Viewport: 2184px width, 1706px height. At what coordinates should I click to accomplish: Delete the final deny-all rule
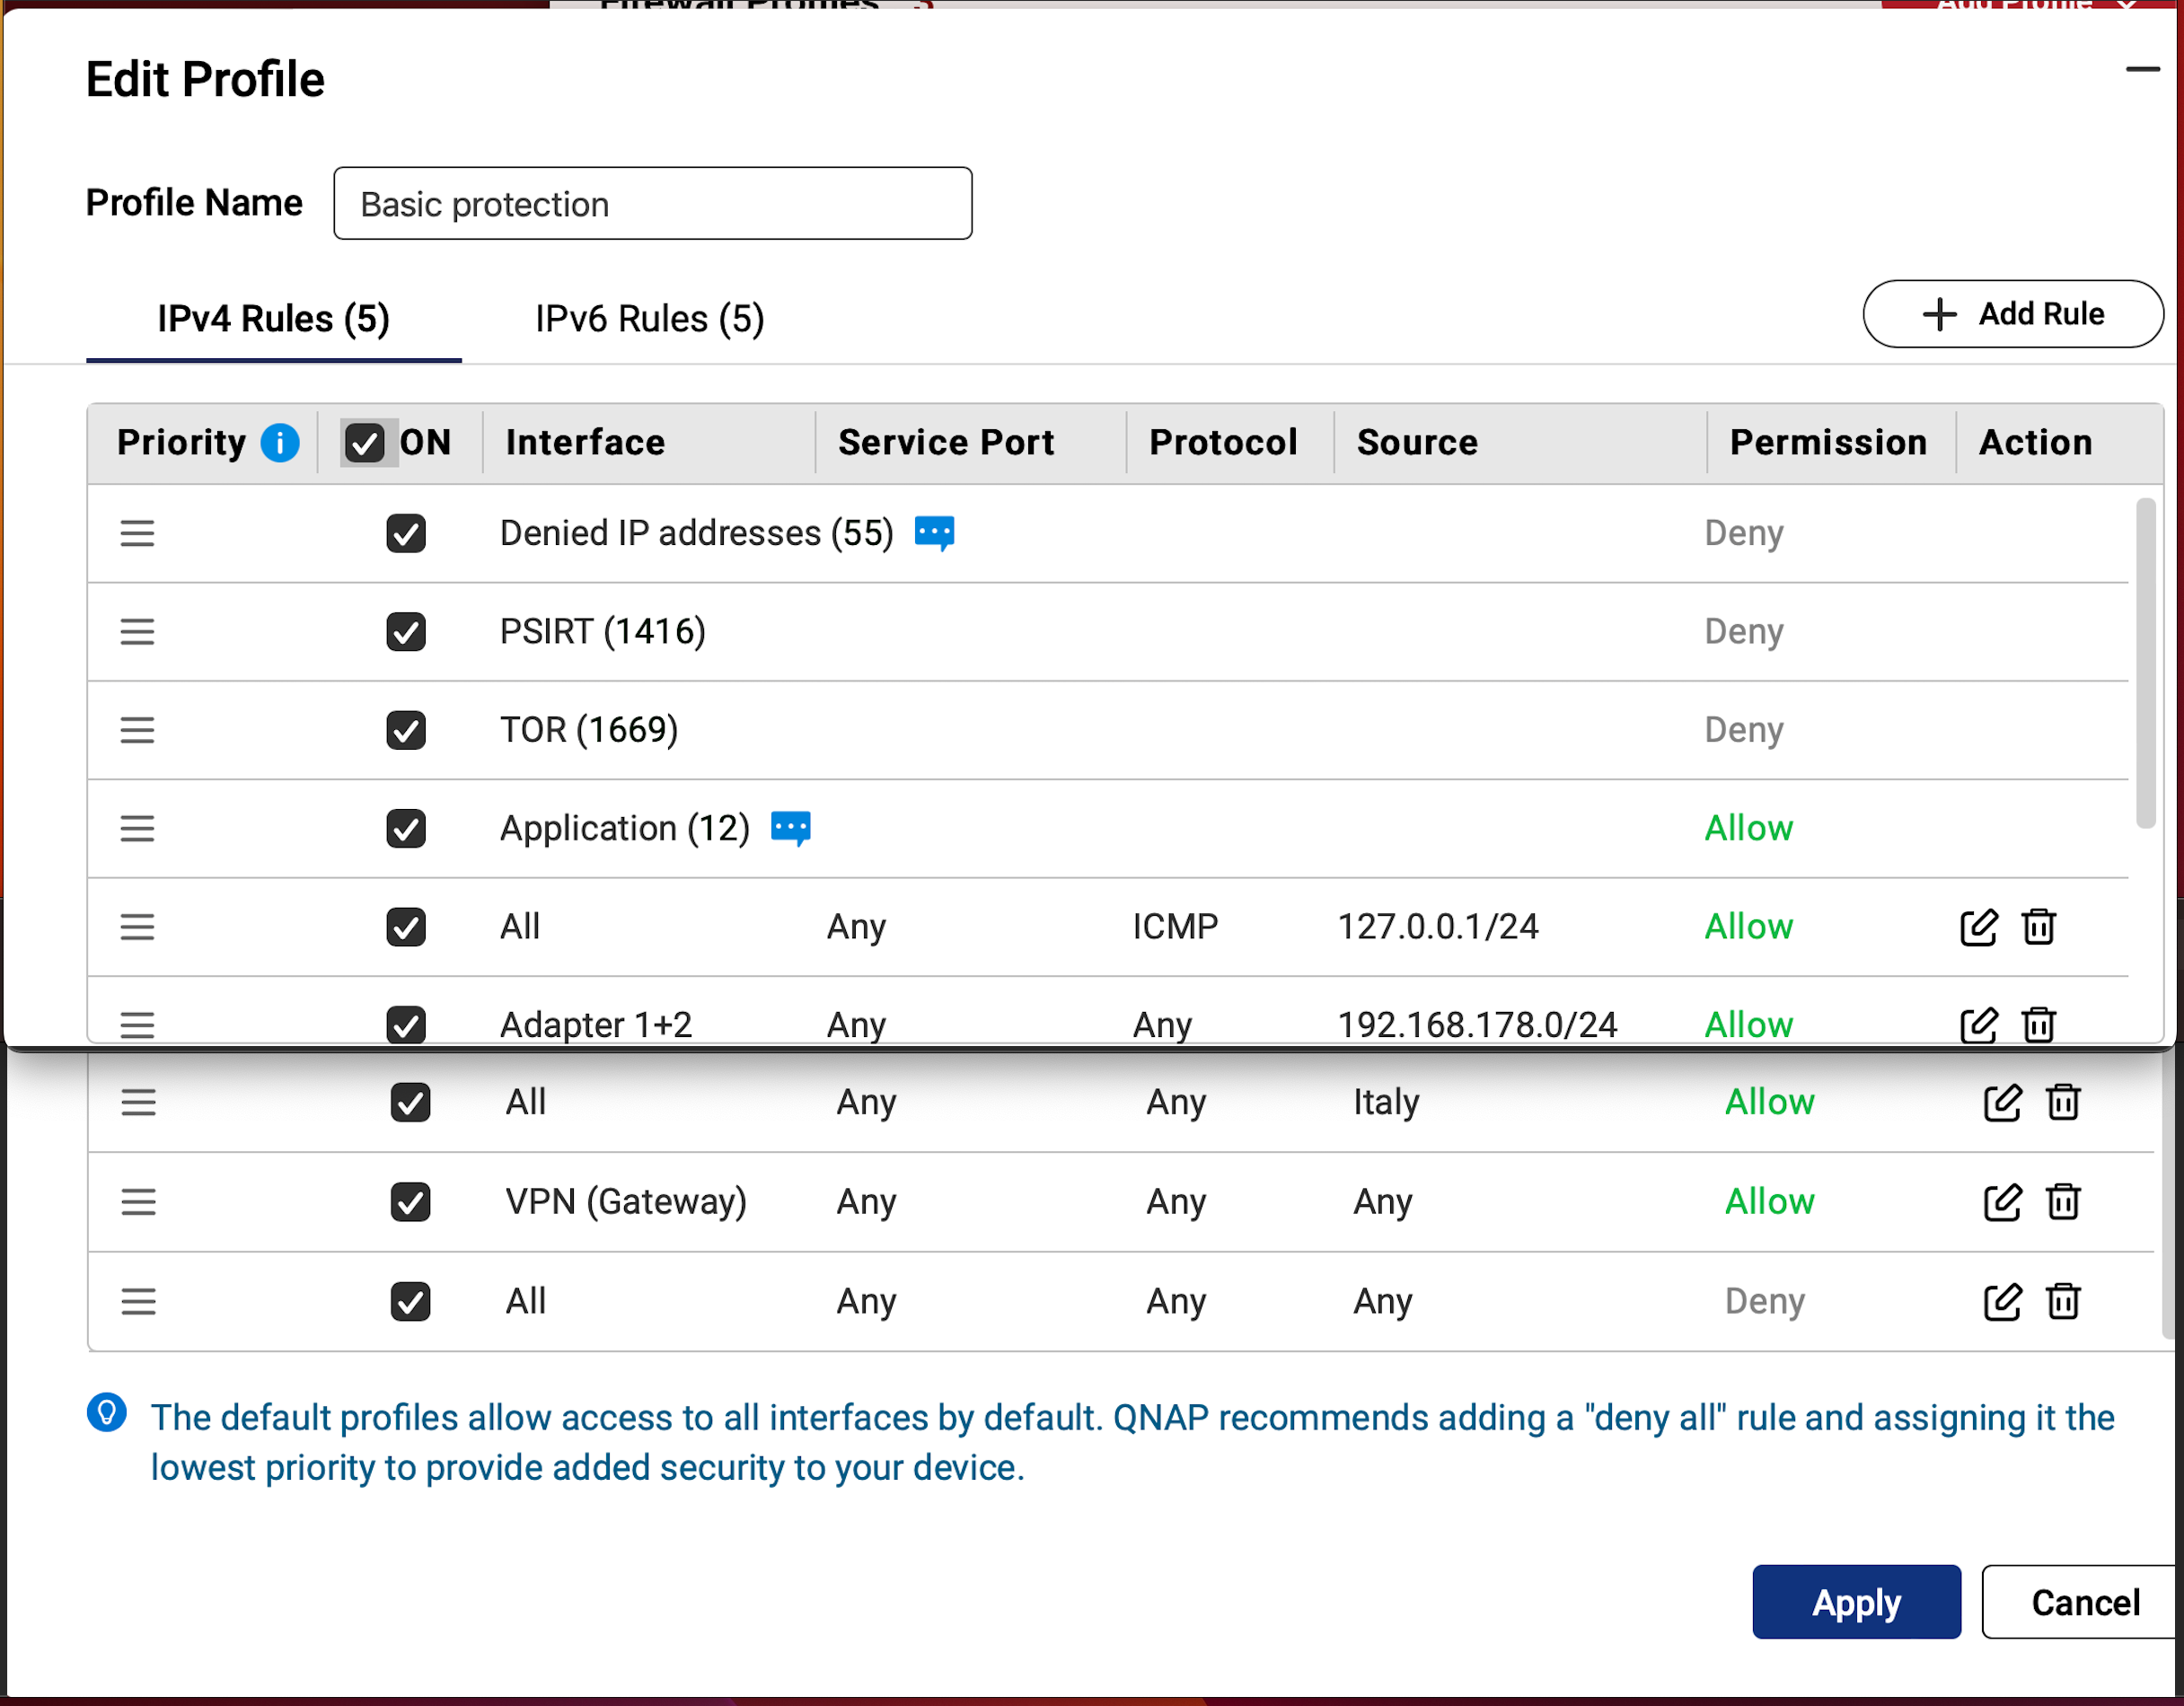point(2062,1301)
